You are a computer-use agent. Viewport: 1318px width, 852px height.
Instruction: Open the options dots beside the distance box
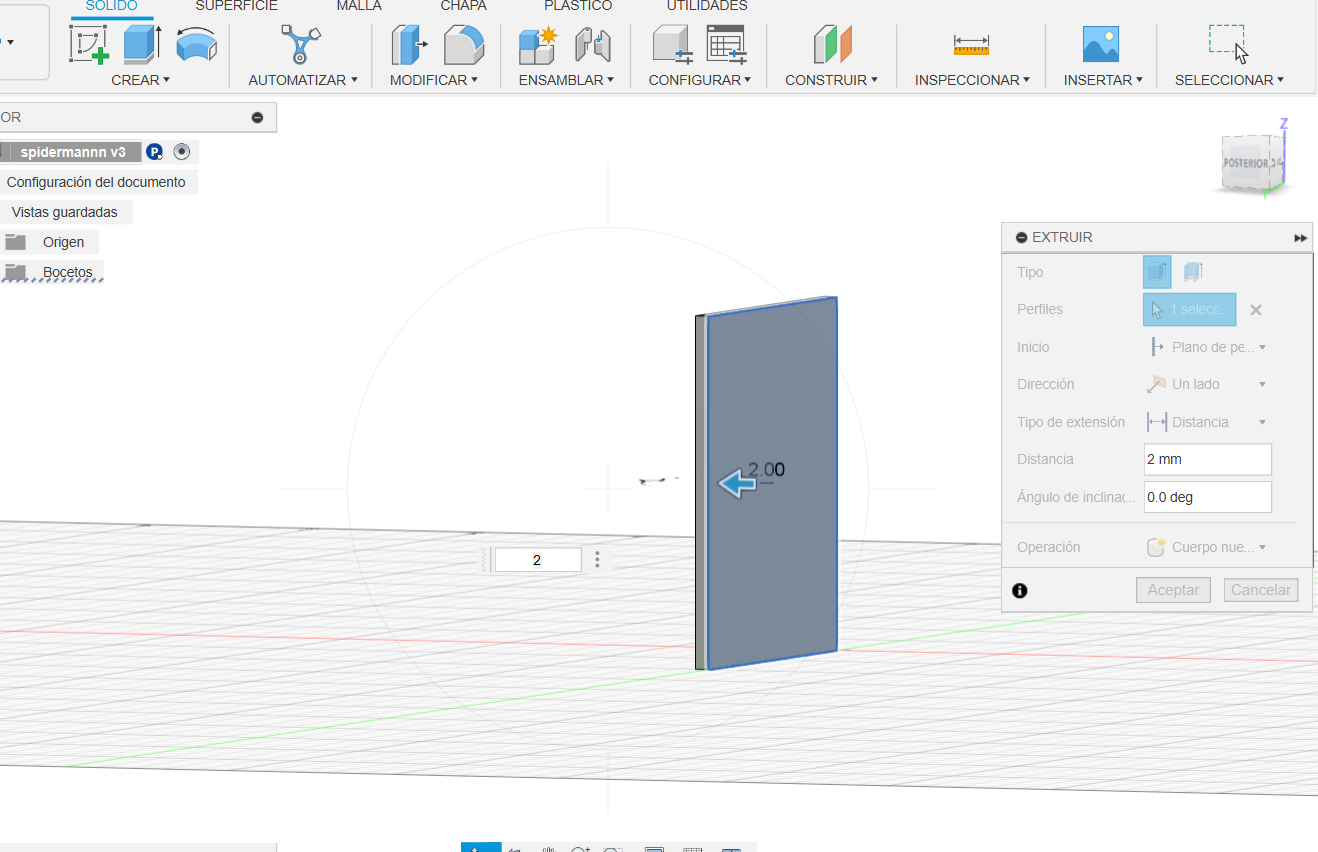[x=597, y=560]
